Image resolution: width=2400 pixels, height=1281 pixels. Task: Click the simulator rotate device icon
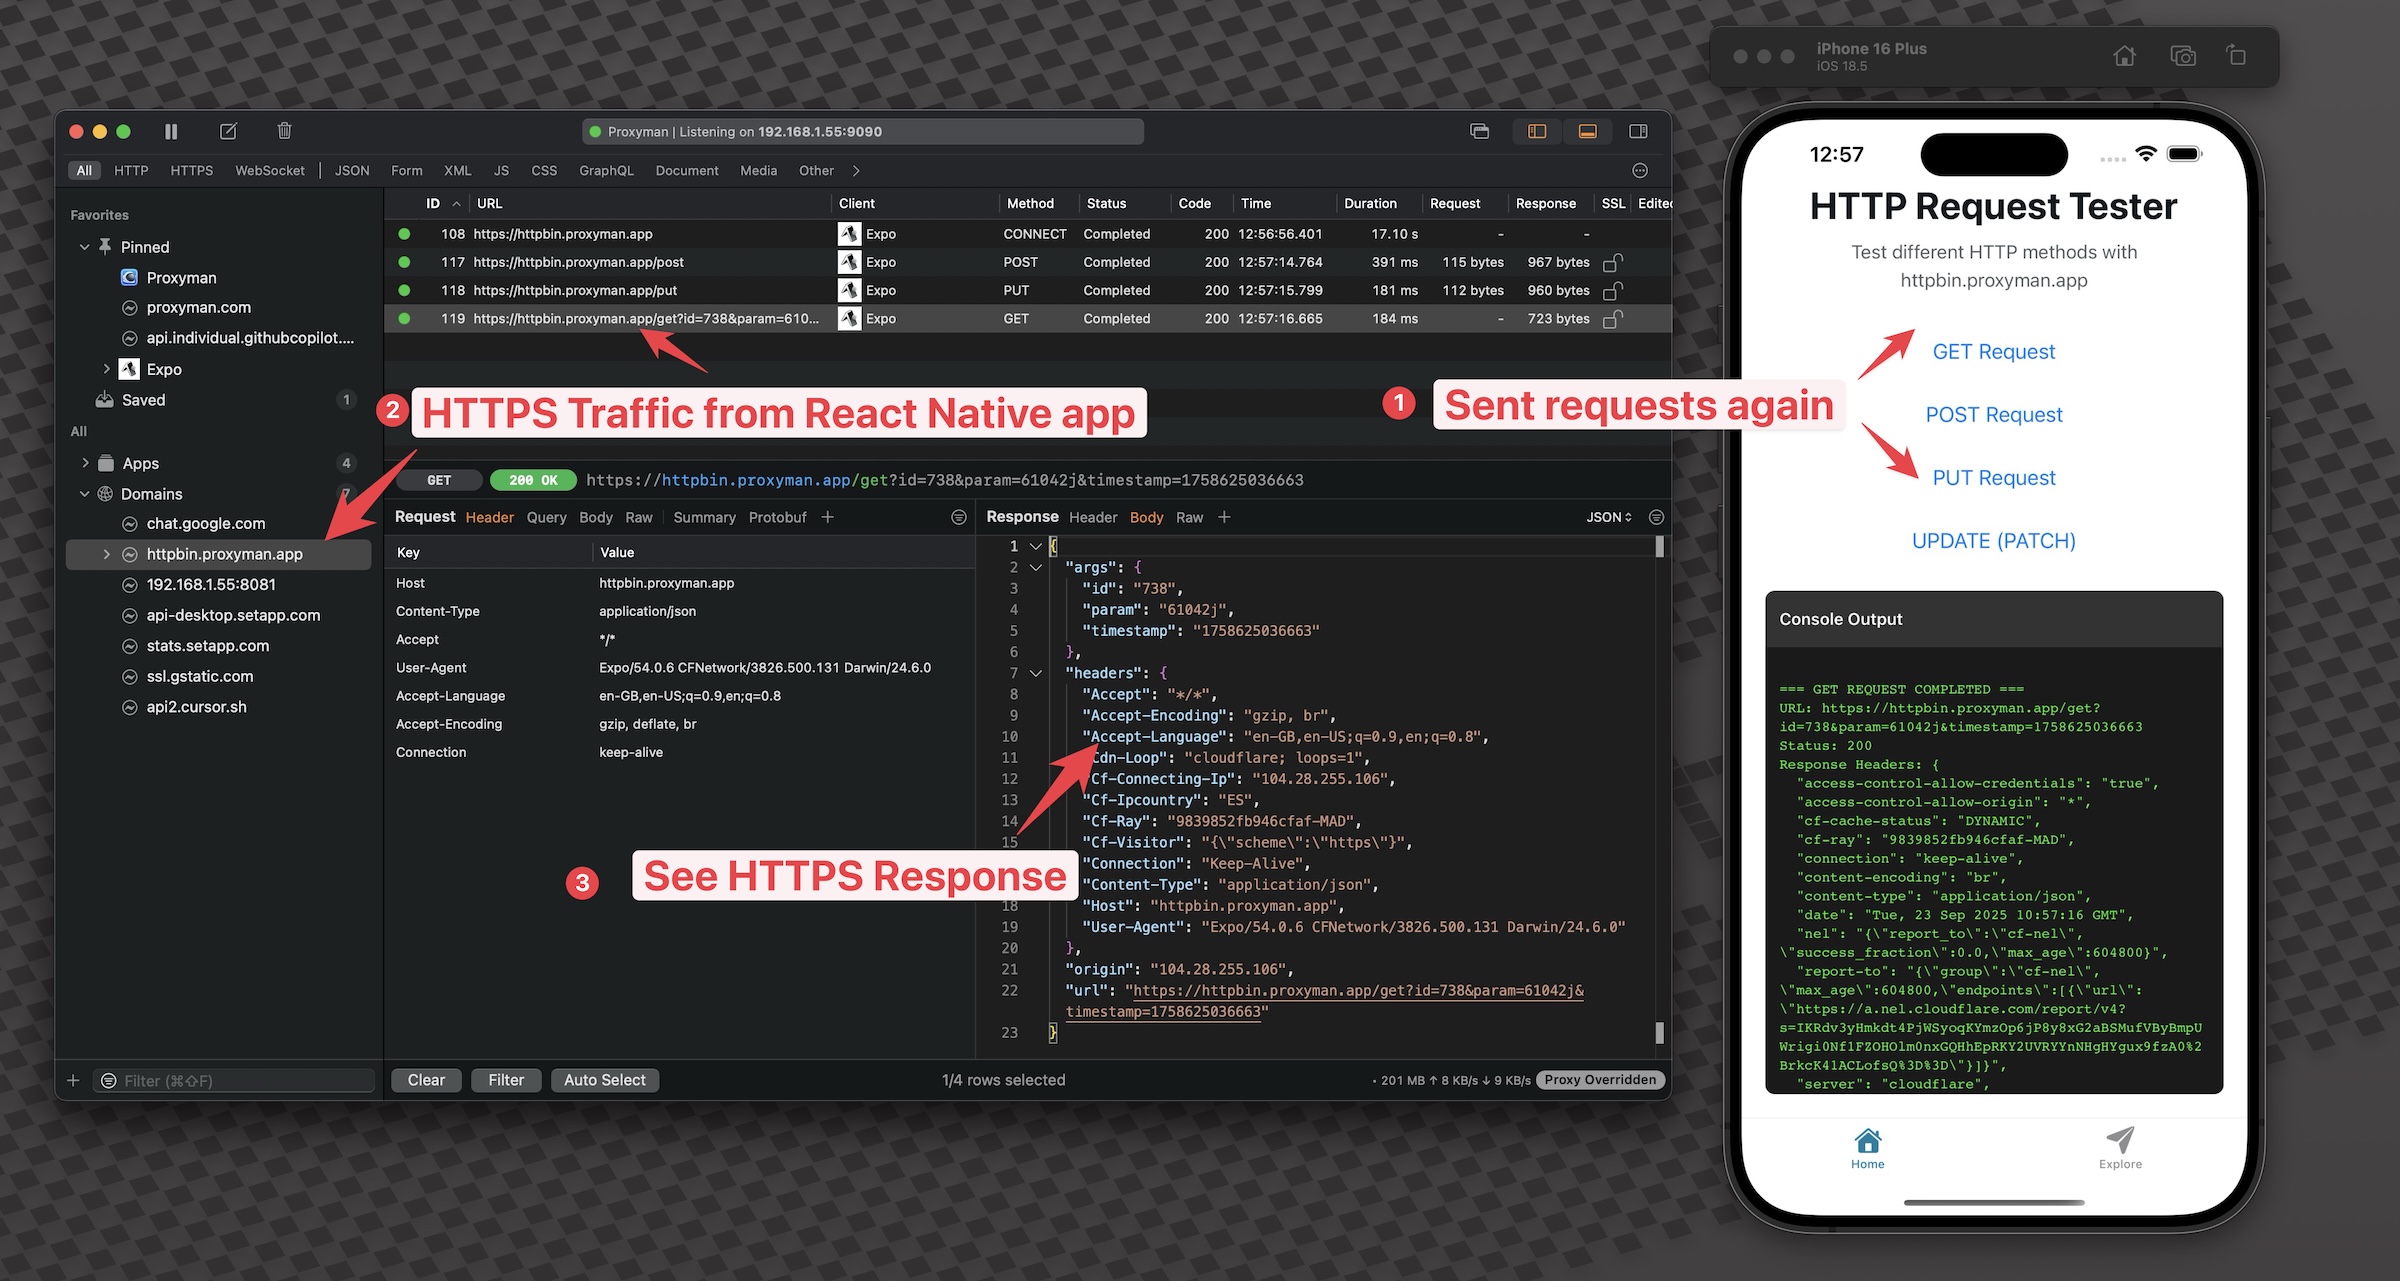pos(2237,56)
